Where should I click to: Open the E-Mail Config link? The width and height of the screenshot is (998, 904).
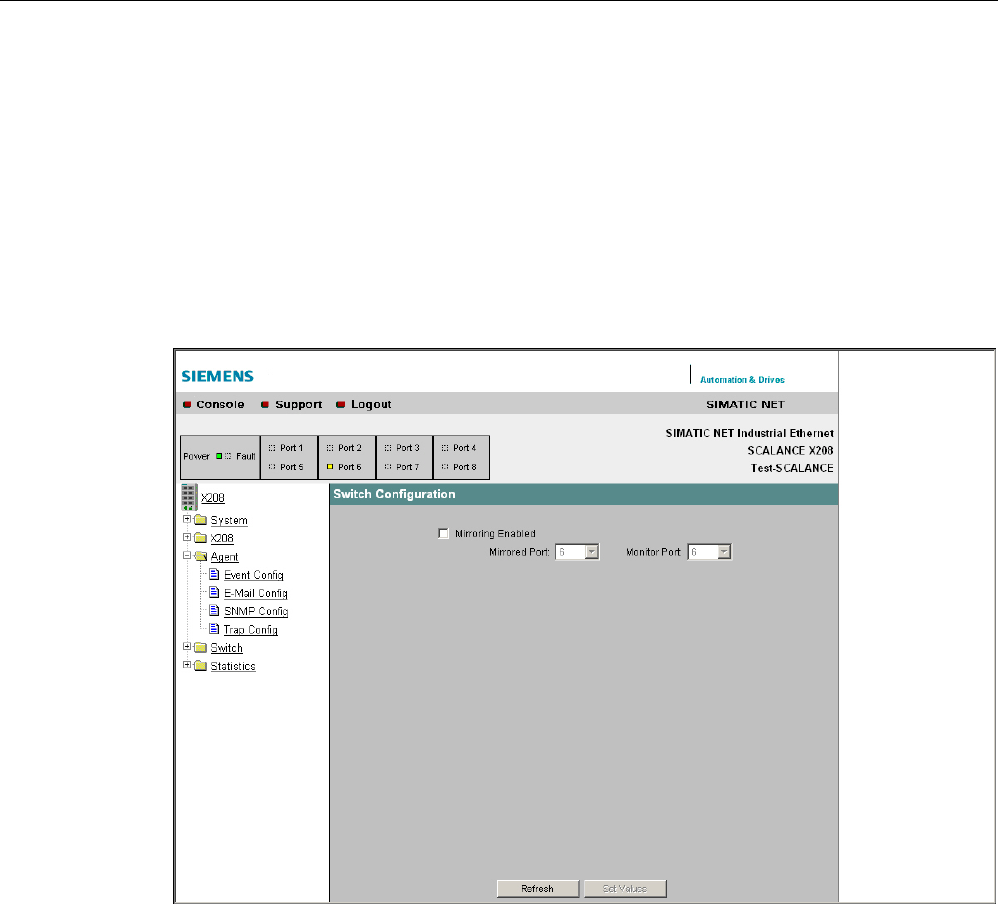256,593
